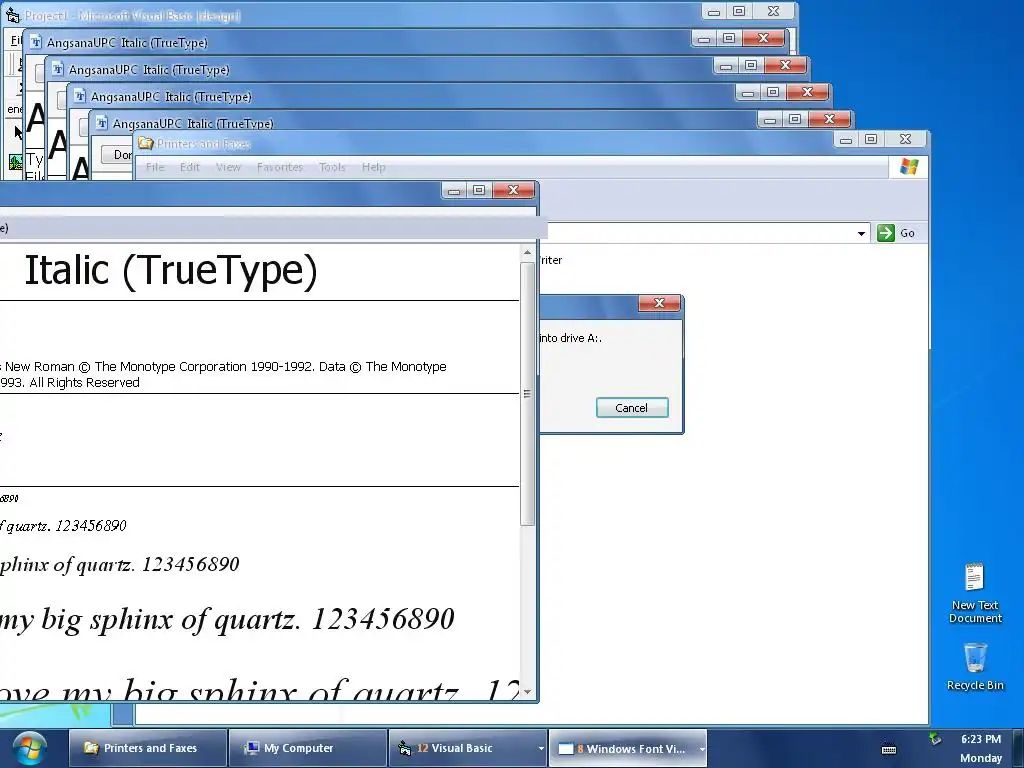This screenshot has height=768, width=1024.
Task: Click the font viewer scroll up arrow
Action: (x=528, y=252)
